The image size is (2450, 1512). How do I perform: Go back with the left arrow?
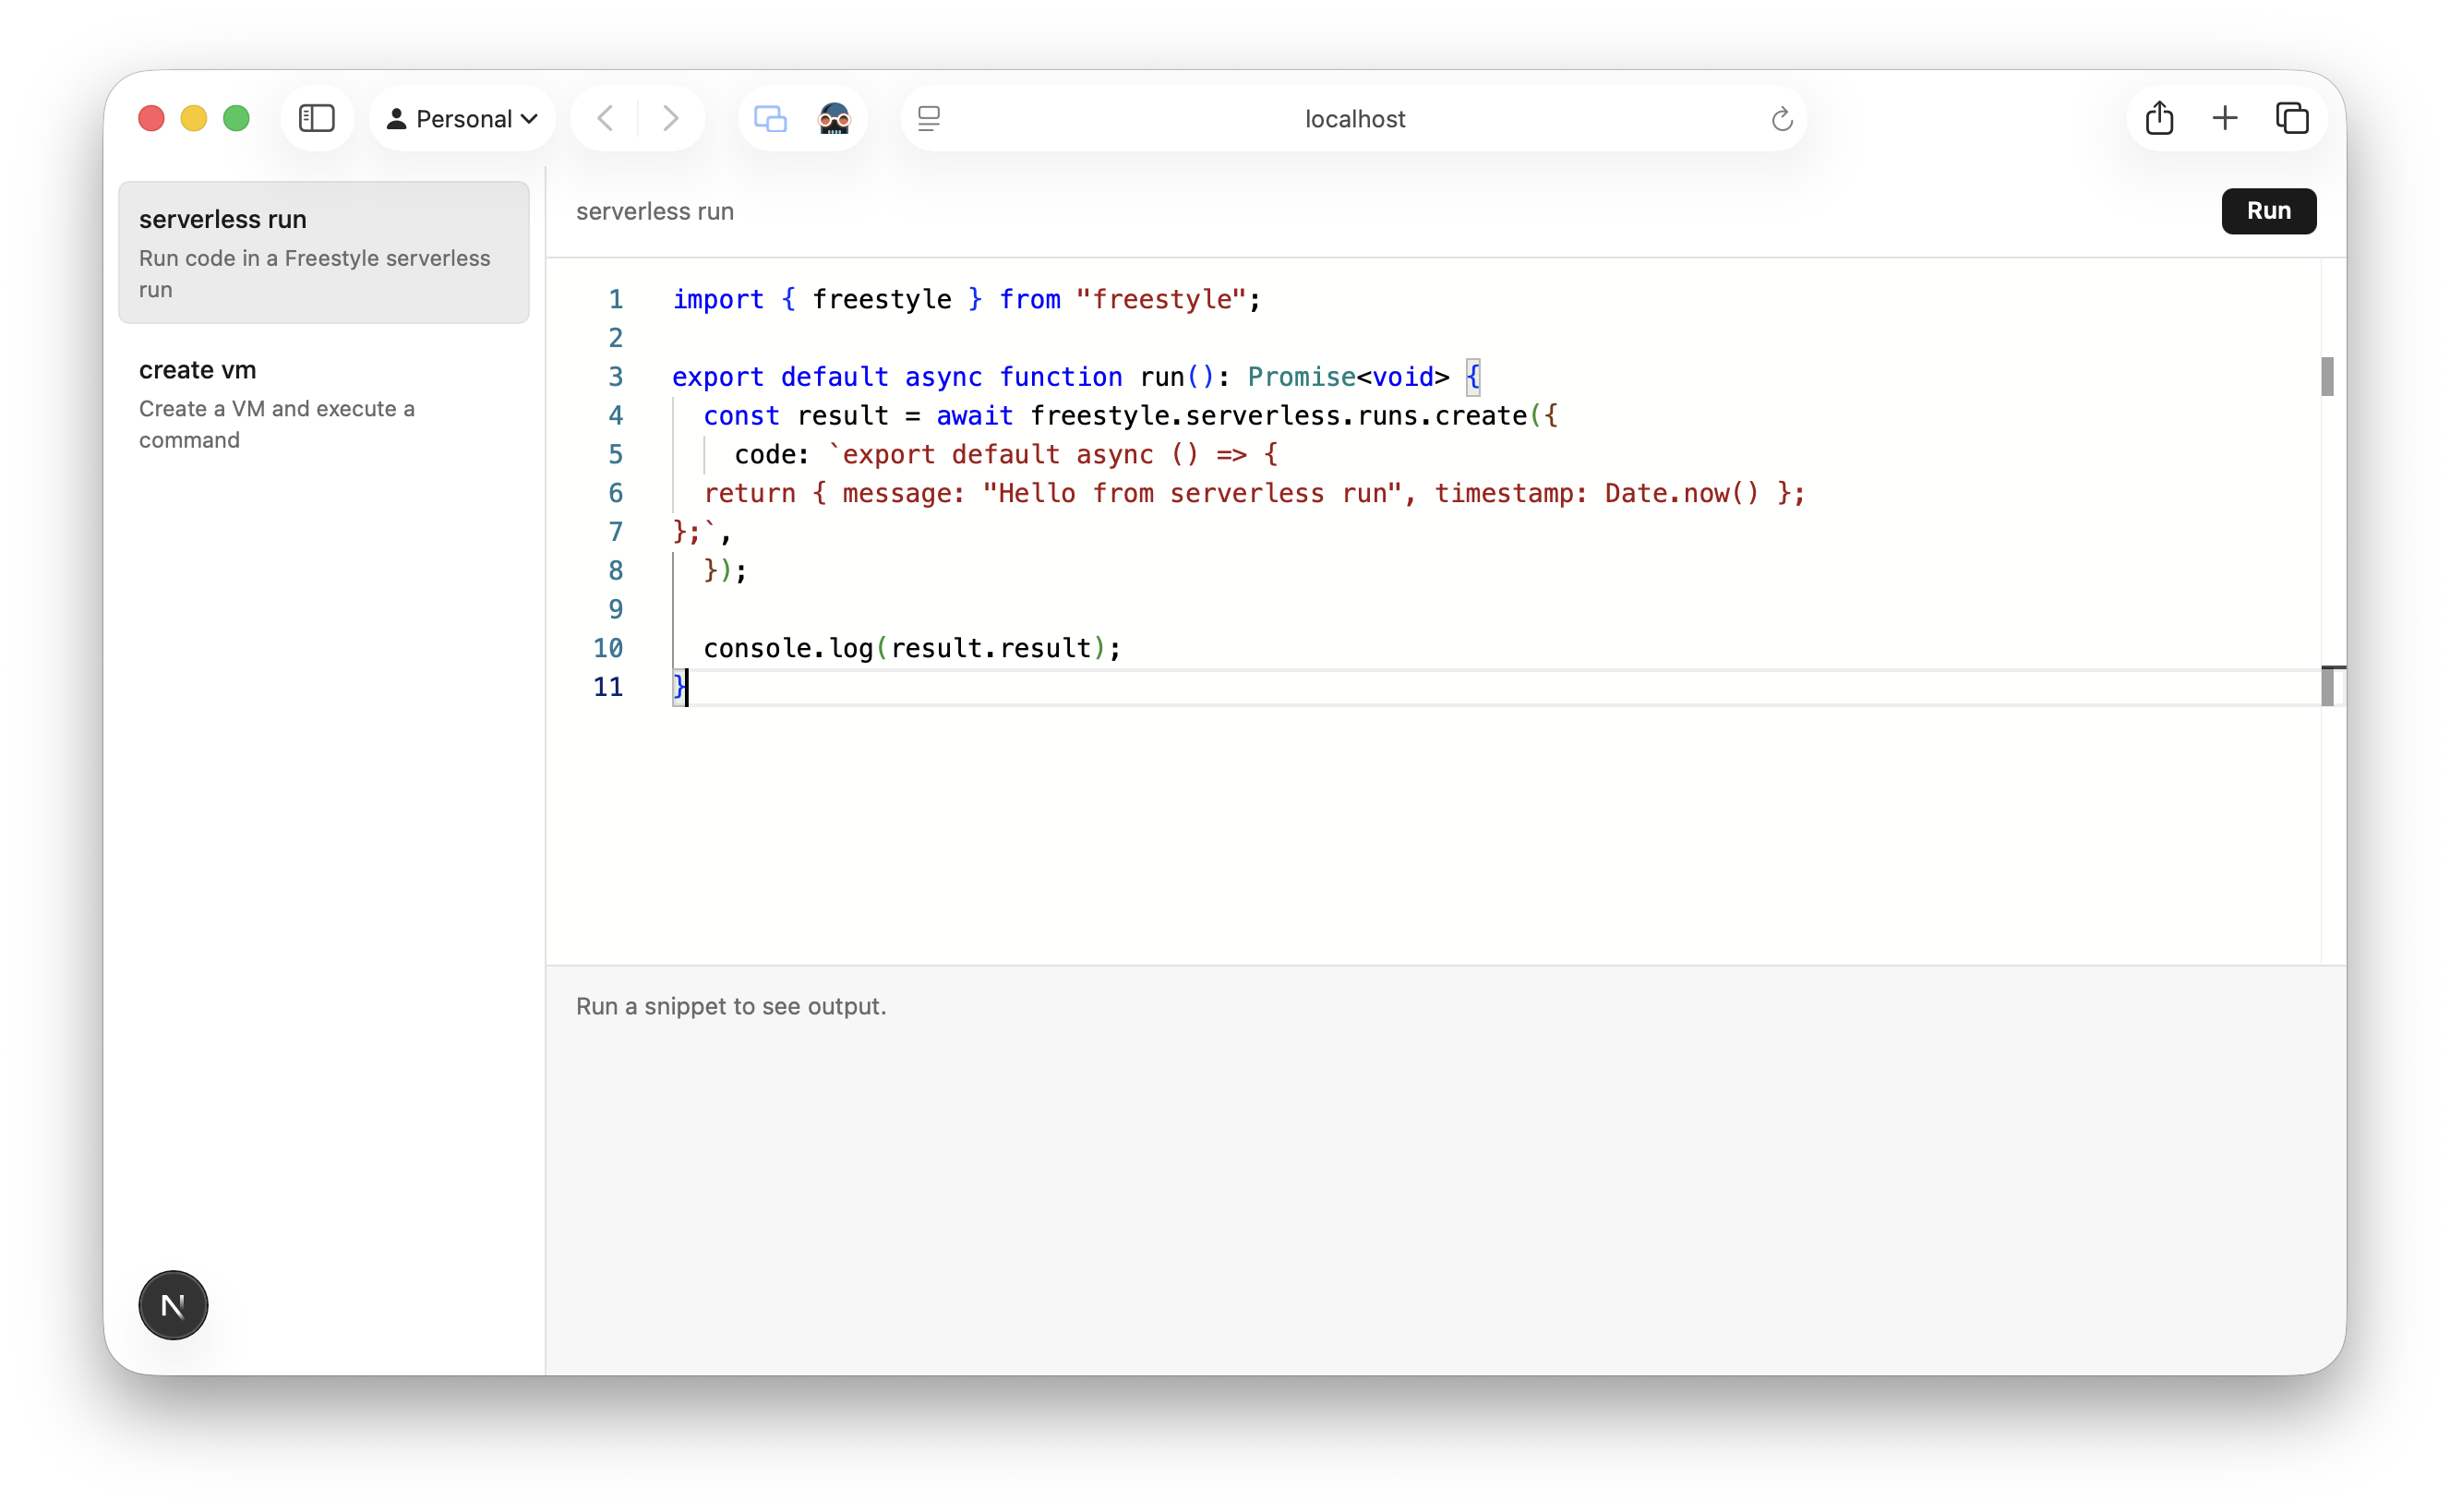click(605, 119)
